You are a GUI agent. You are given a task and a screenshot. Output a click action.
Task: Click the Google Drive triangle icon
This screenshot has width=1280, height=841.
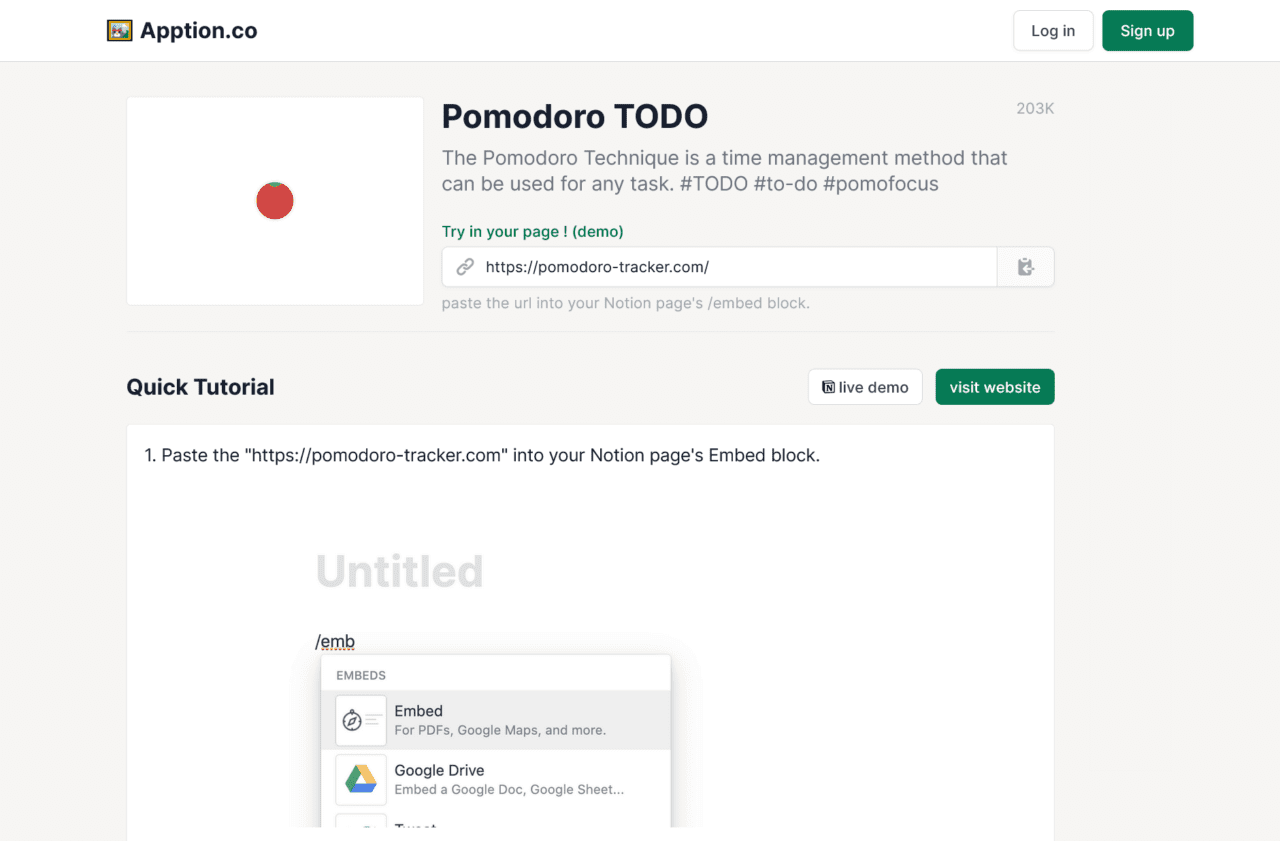coord(361,779)
